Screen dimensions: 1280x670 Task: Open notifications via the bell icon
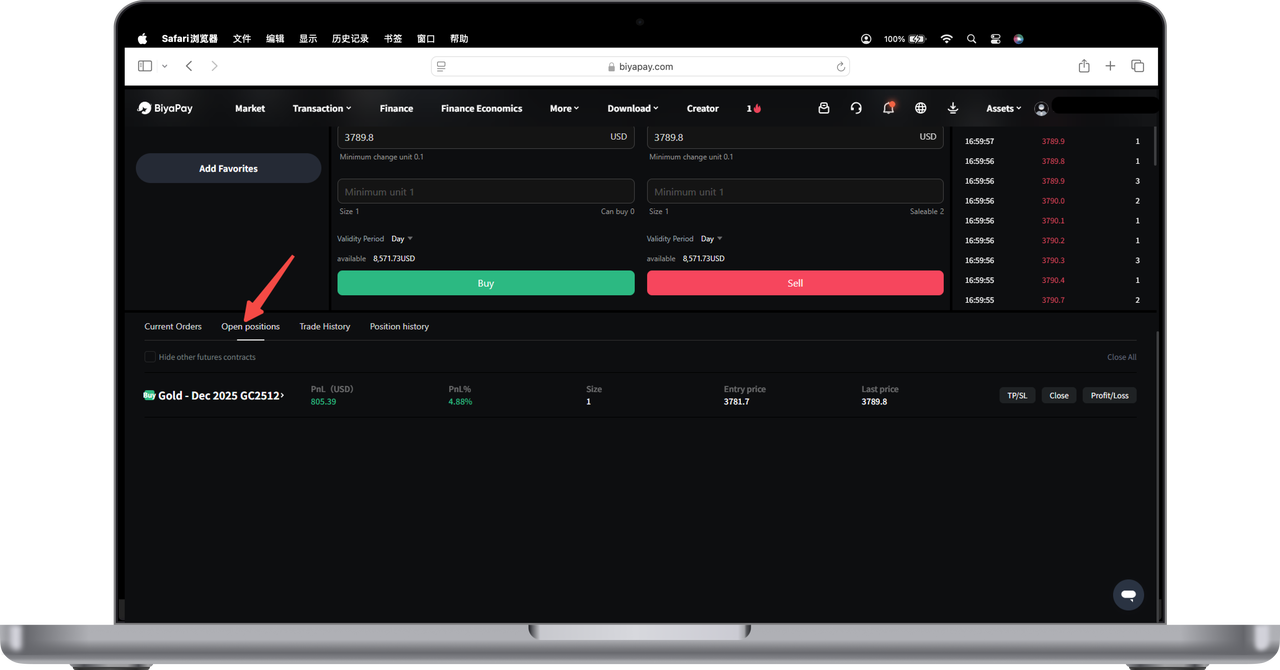point(888,108)
